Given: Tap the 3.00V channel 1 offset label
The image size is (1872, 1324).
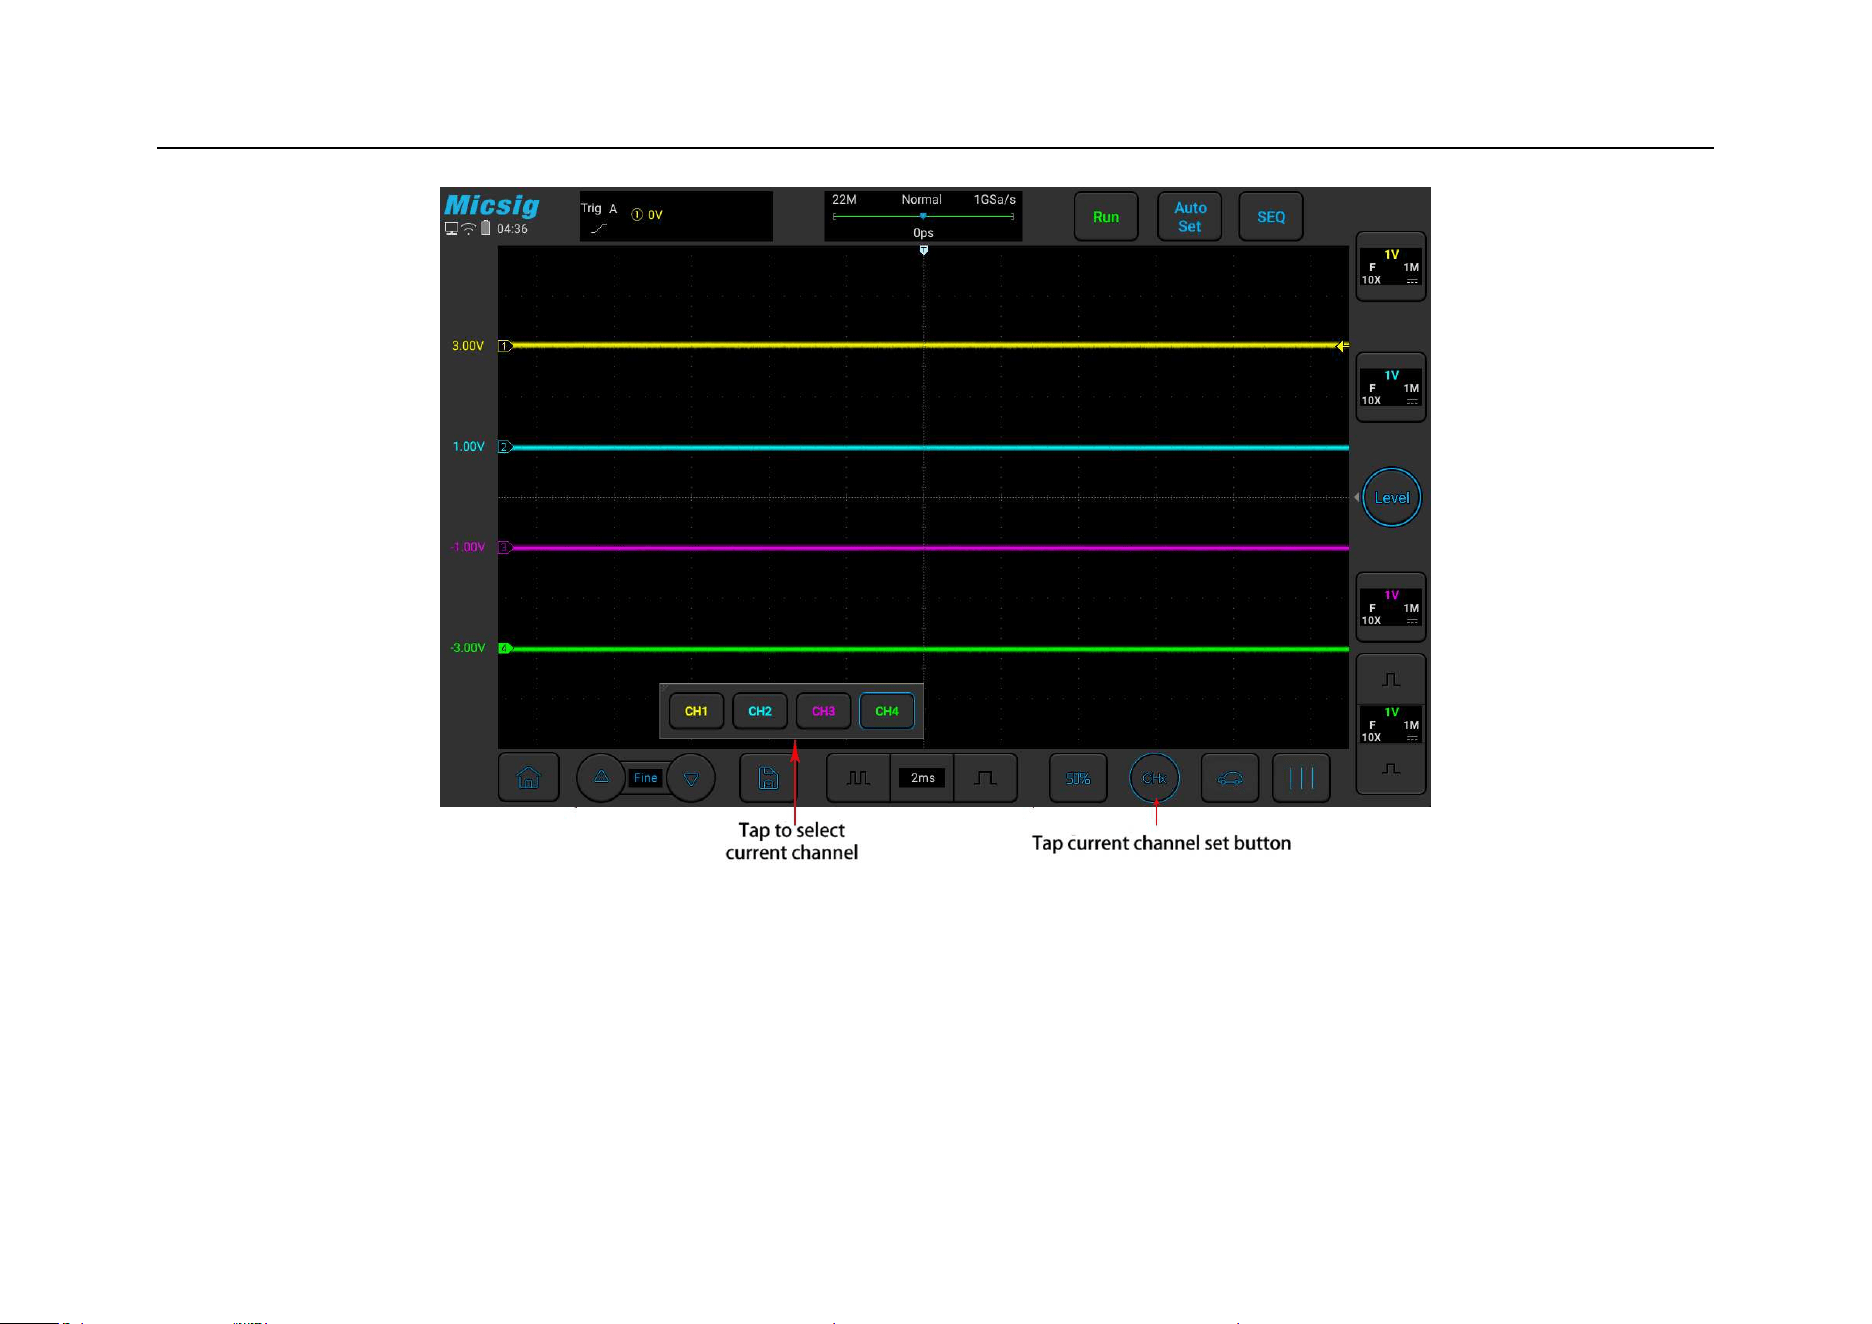Looking at the screenshot, I should (468, 346).
